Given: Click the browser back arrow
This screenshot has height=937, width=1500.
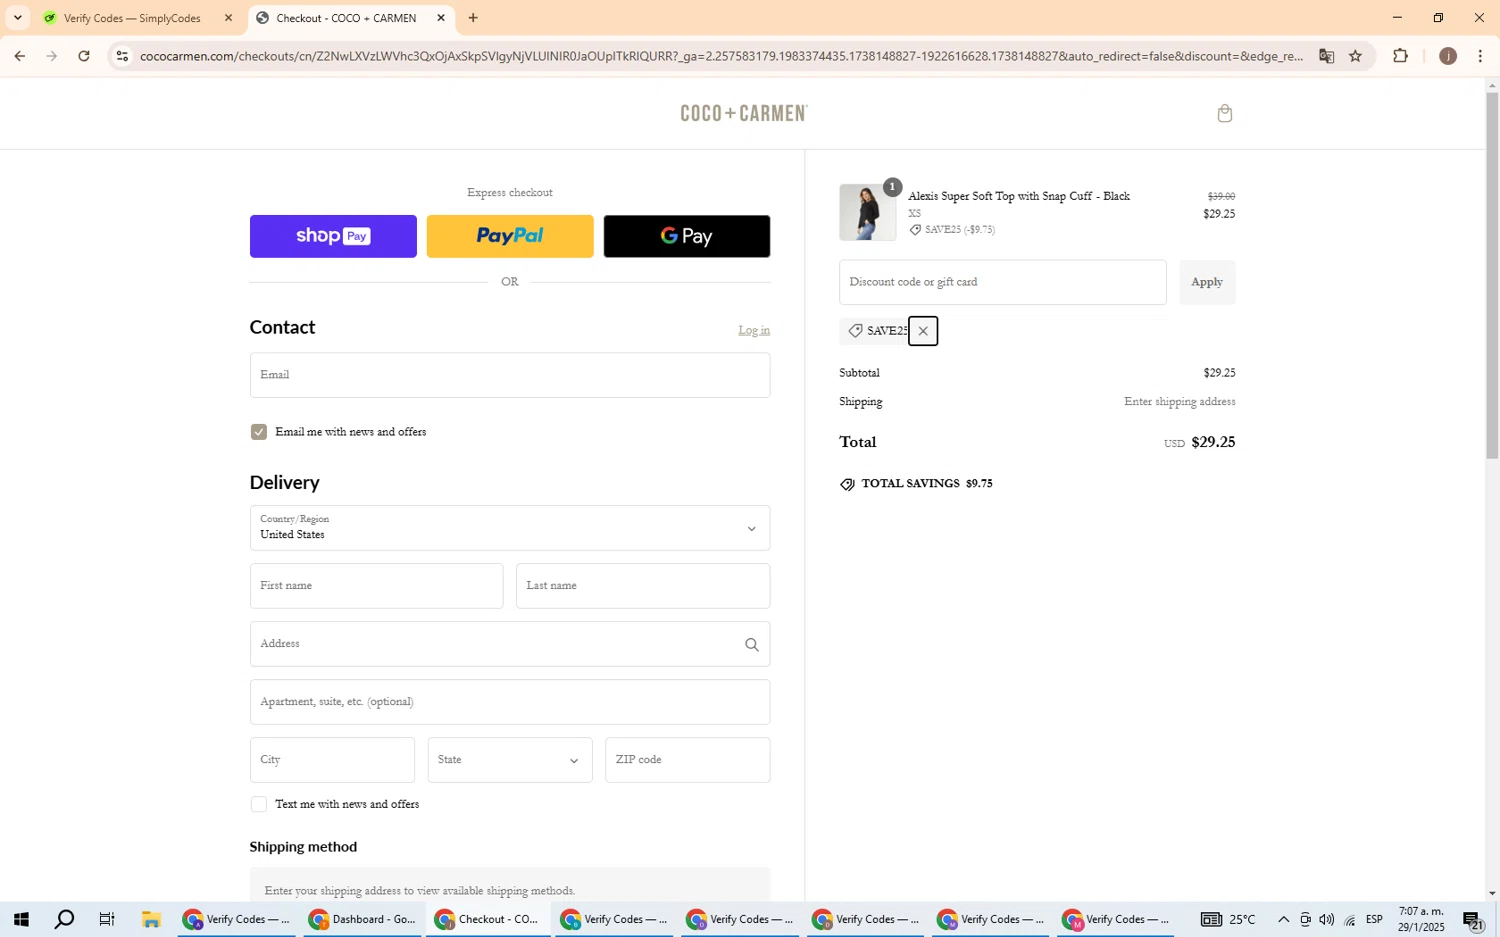Looking at the screenshot, I should [19, 56].
